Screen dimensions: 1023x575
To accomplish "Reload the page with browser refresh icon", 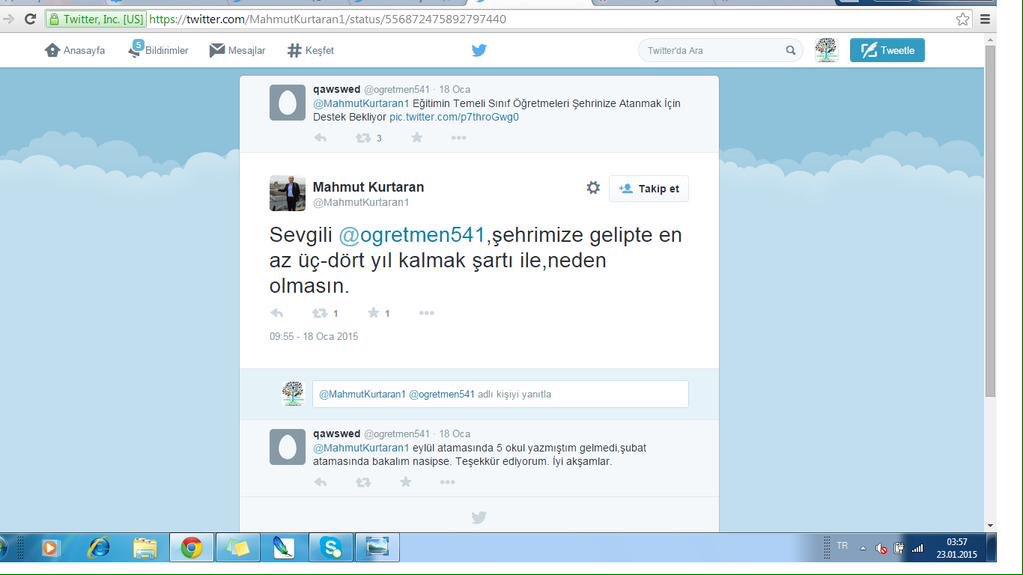I will (30, 19).
